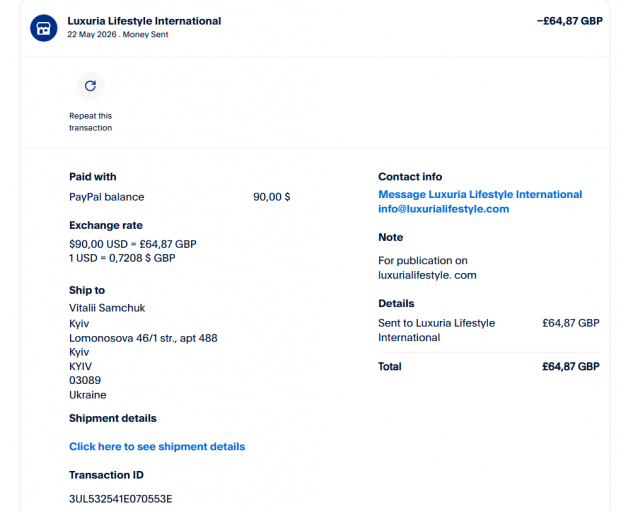
Task: Click the Contact info heading
Action: pyautogui.click(x=410, y=177)
